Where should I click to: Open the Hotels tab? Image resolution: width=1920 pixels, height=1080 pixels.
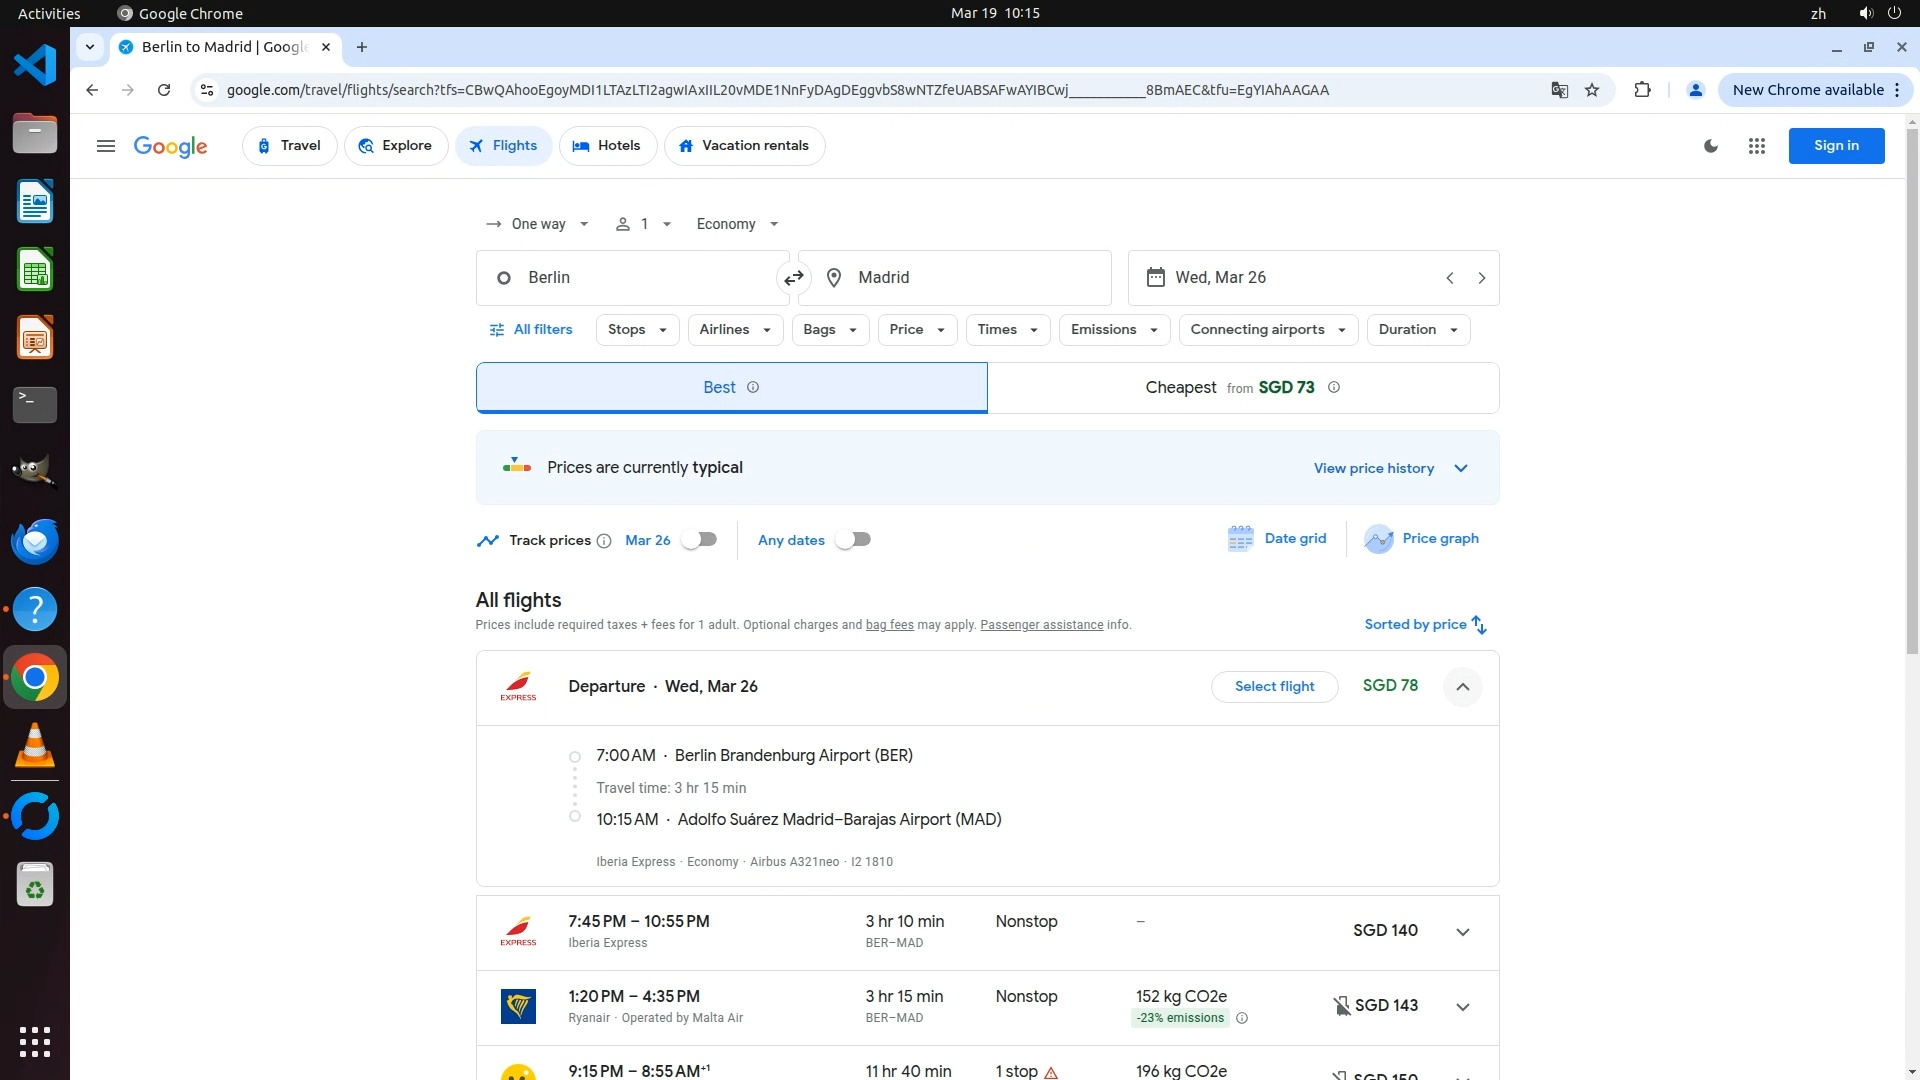[x=607, y=146]
